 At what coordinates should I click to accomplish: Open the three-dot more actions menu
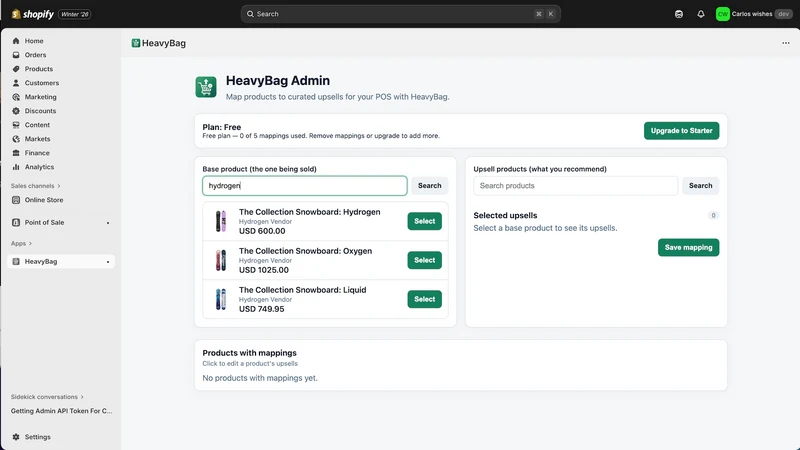[x=786, y=43]
